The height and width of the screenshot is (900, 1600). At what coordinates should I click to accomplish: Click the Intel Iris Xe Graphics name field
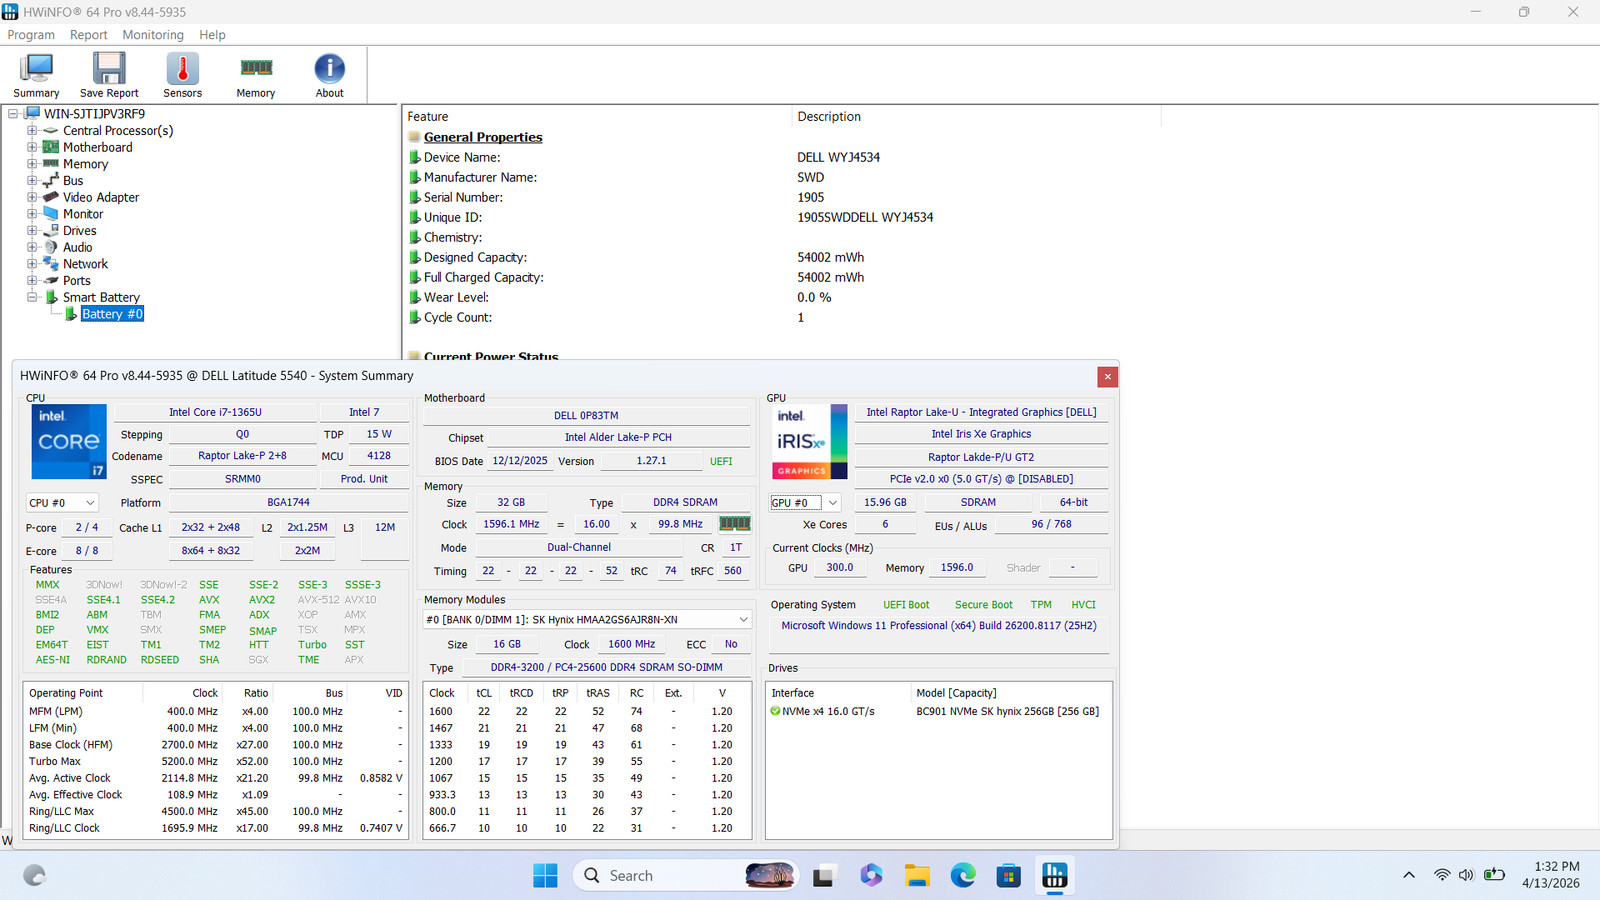981,434
